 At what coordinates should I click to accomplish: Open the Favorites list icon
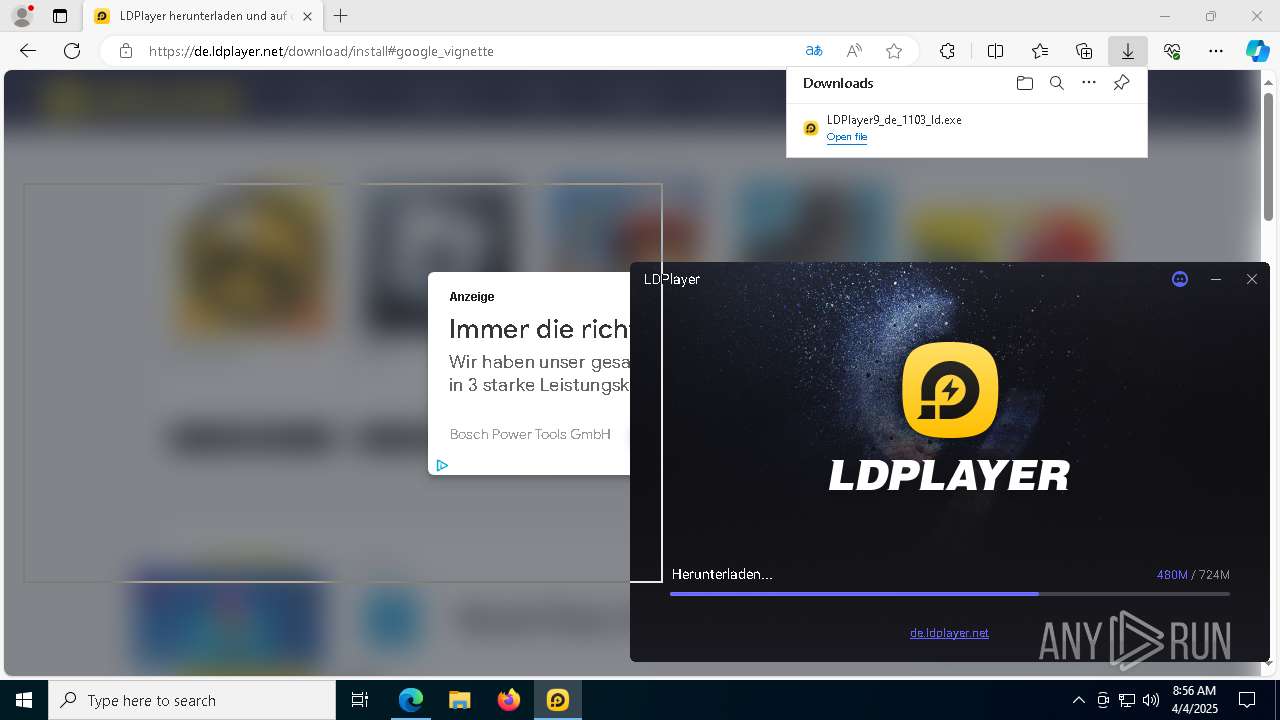tap(1040, 51)
